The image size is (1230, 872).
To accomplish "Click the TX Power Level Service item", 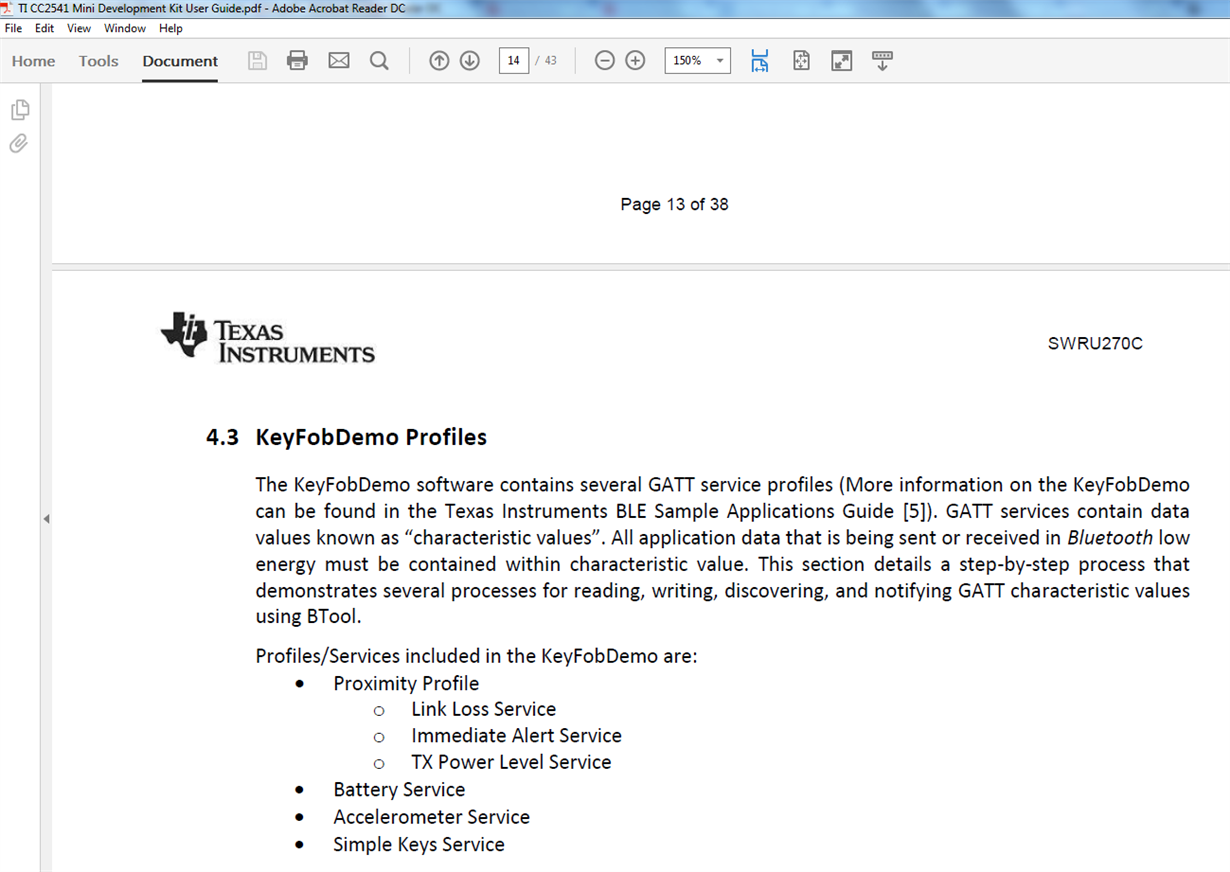I will click(511, 762).
